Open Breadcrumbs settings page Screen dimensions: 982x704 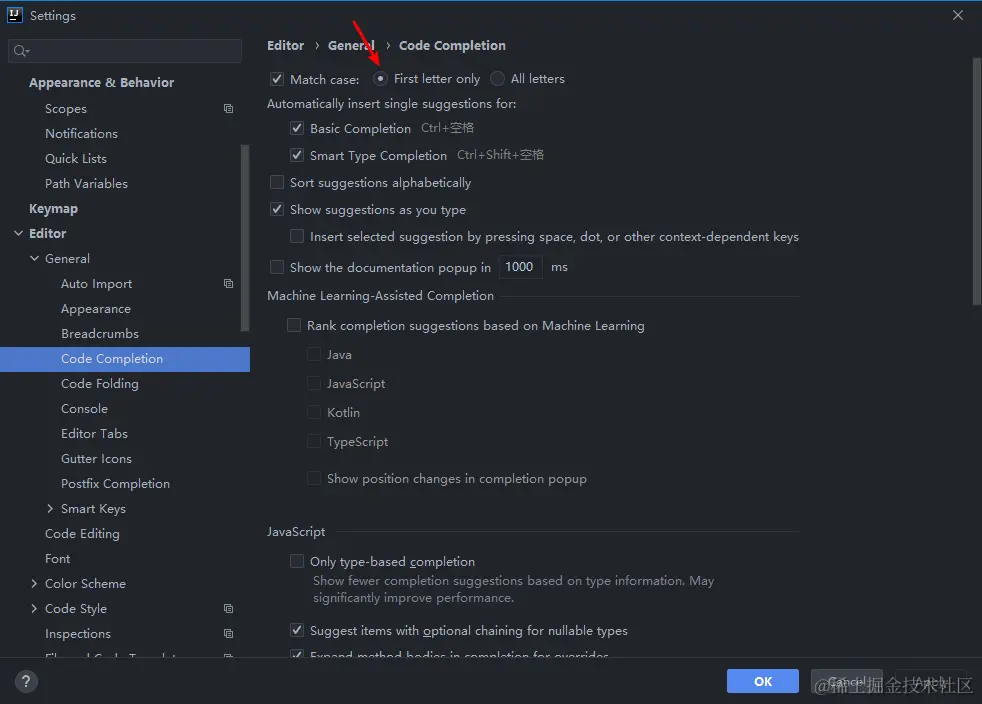pos(100,334)
